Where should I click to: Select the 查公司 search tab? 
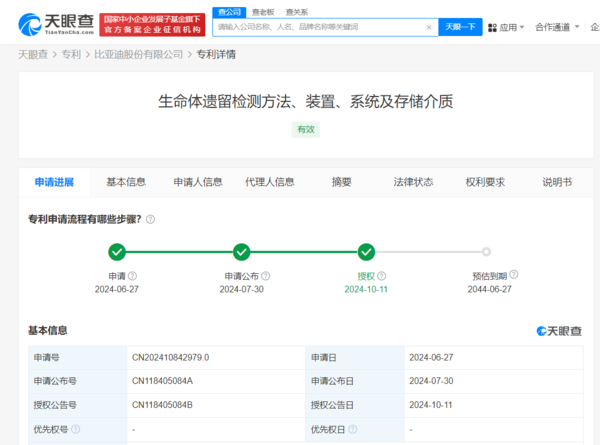[229, 12]
